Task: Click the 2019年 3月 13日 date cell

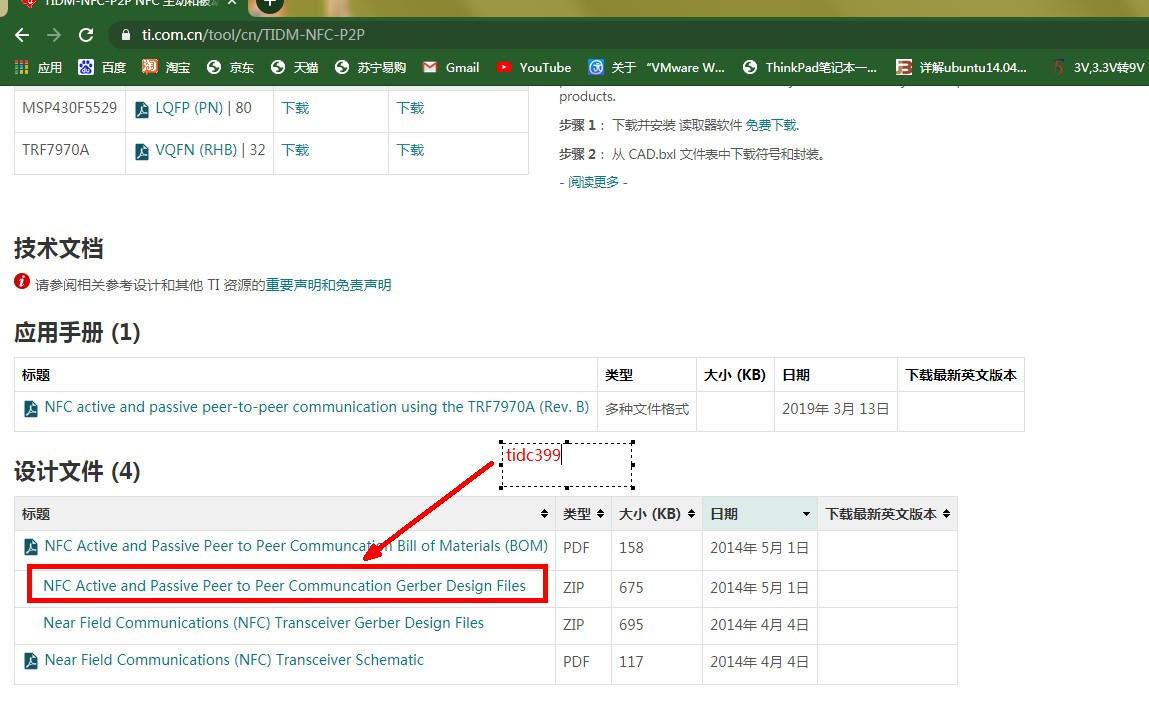Action: (x=835, y=409)
